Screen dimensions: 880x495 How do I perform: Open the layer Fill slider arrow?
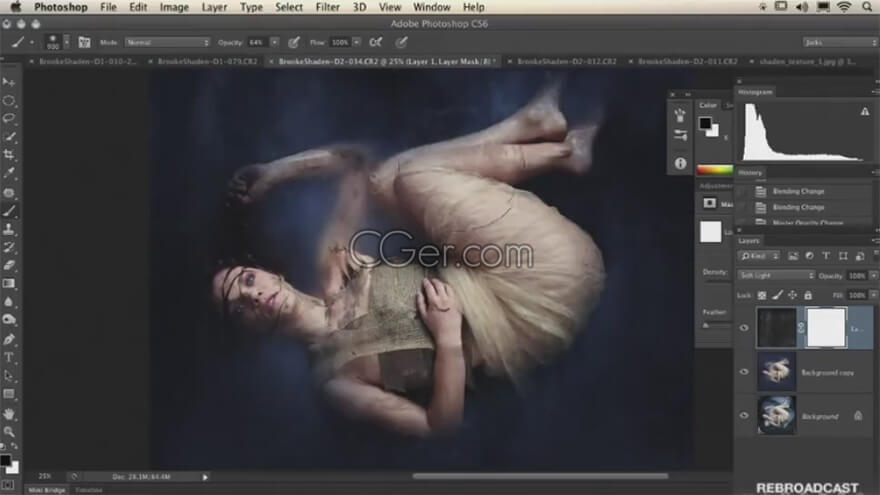point(873,295)
